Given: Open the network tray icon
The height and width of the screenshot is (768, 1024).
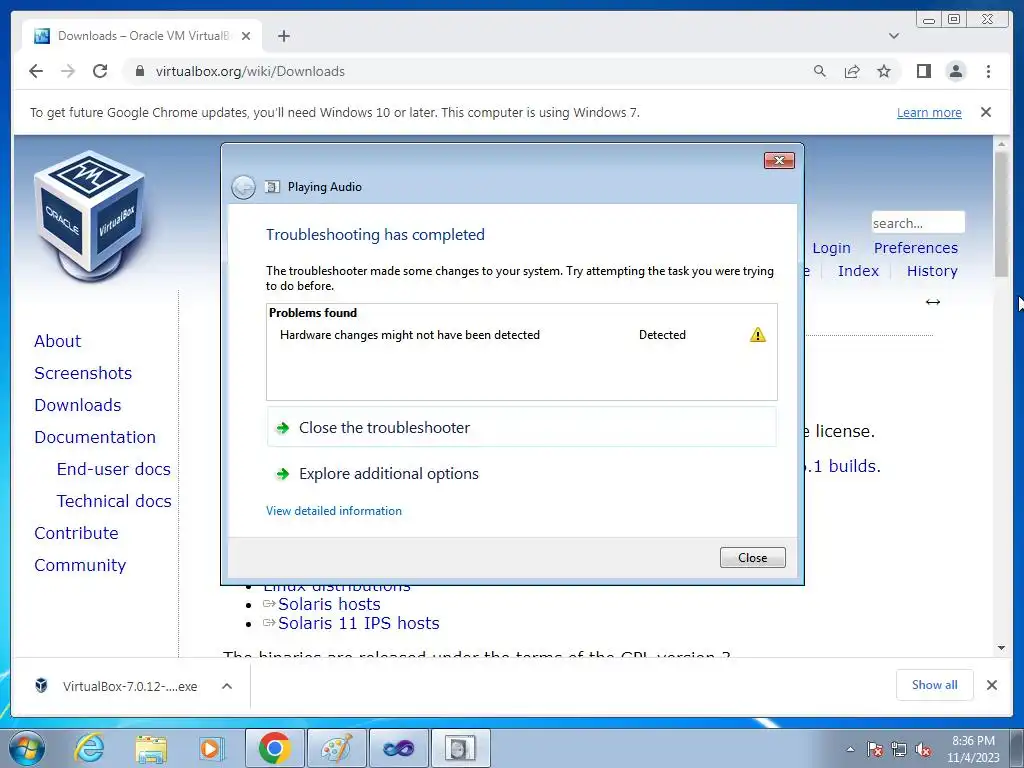Looking at the screenshot, I should (899, 749).
